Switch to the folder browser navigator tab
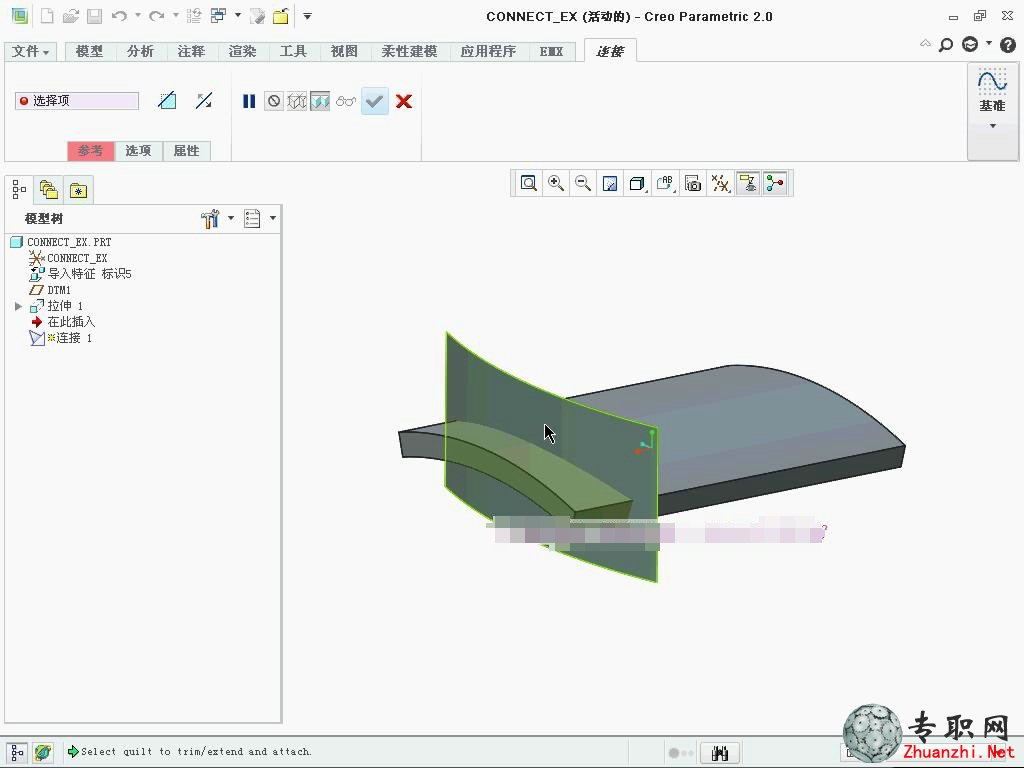 tap(49, 190)
